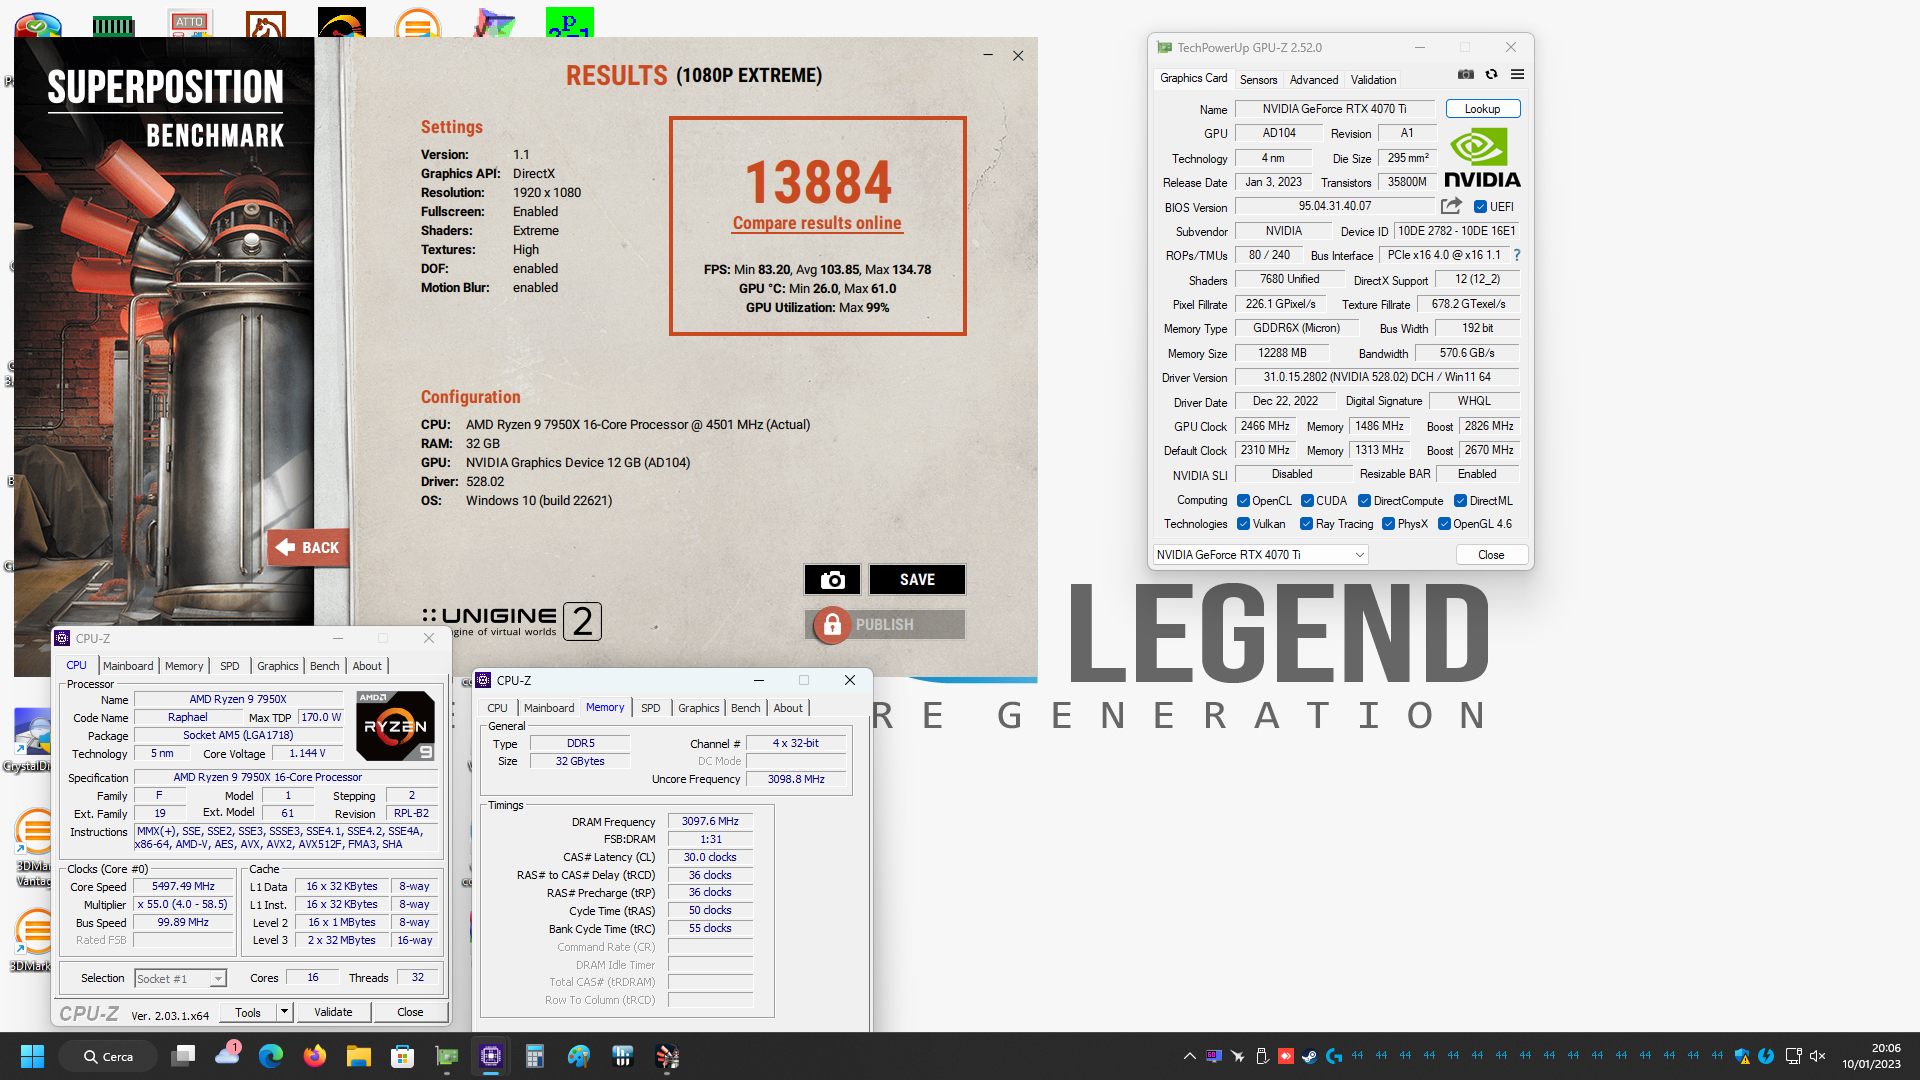Click Close button in left CPU-Z window

click(410, 1012)
